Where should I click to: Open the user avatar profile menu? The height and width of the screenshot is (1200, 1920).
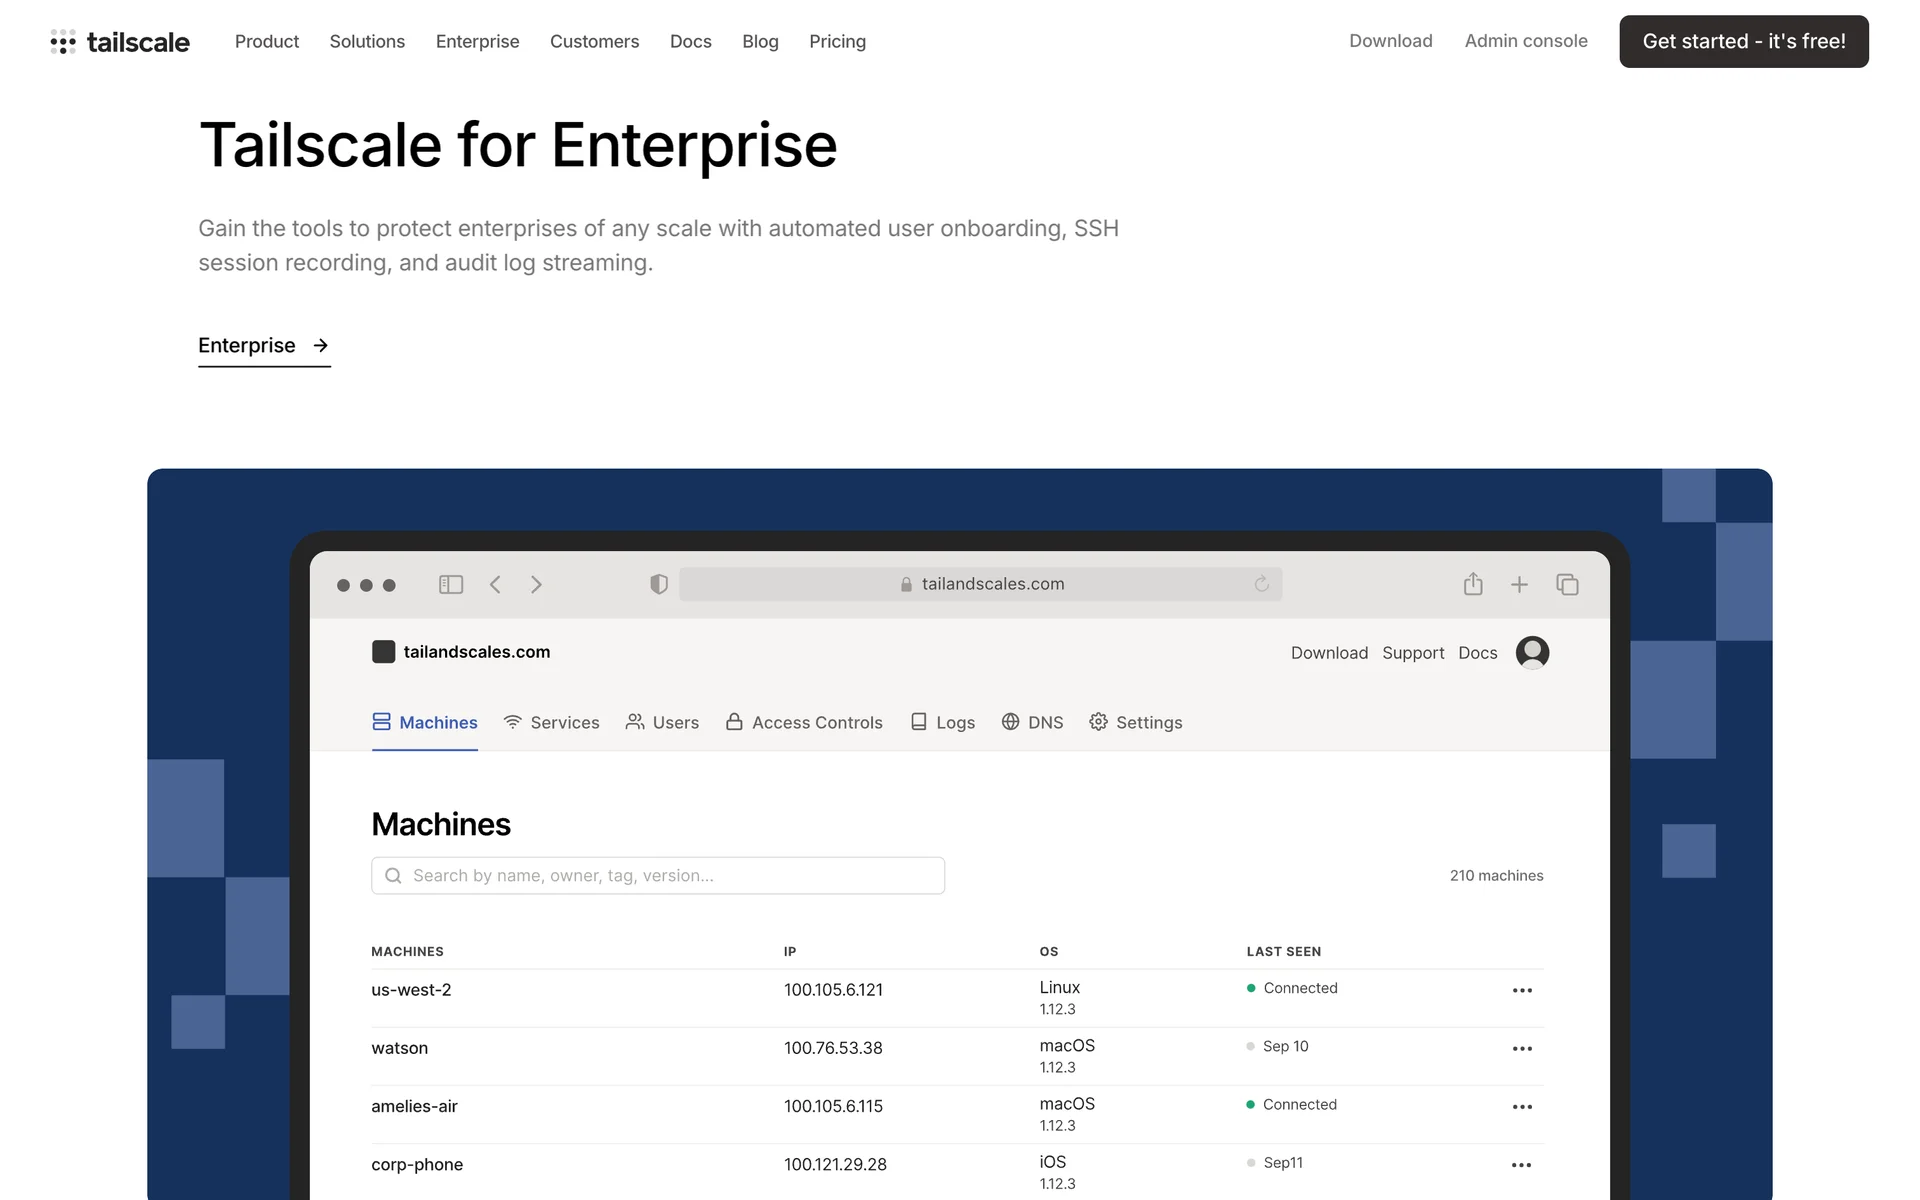click(x=1532, y=652)
